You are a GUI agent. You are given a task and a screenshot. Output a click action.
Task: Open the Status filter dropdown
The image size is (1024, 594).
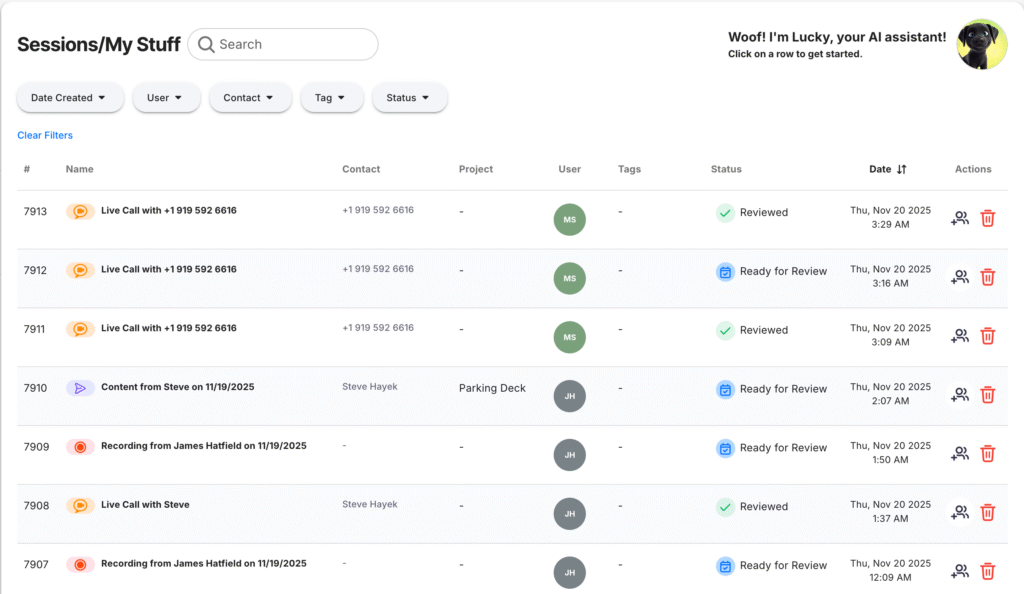(408, 98)
